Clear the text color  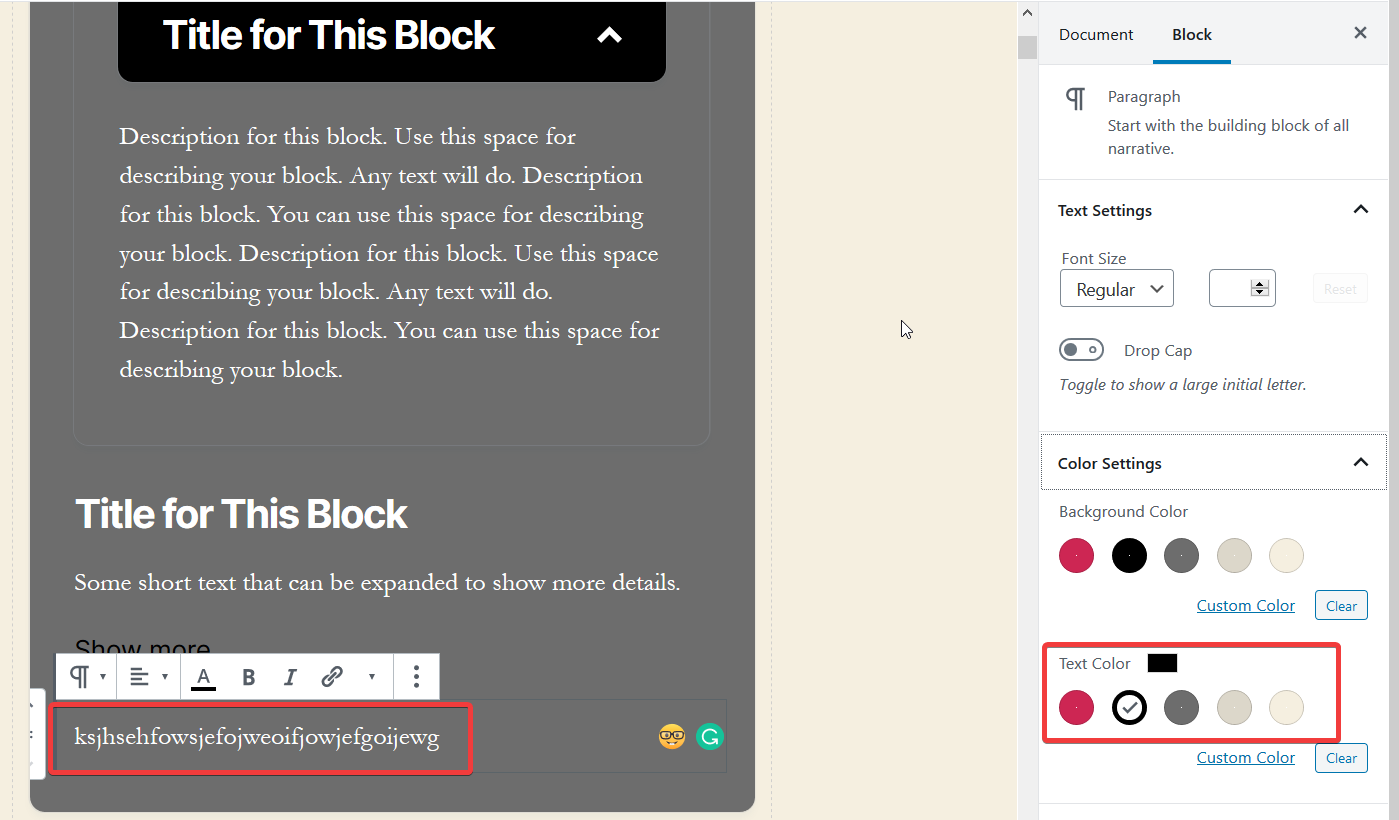tap(1341, 757)
